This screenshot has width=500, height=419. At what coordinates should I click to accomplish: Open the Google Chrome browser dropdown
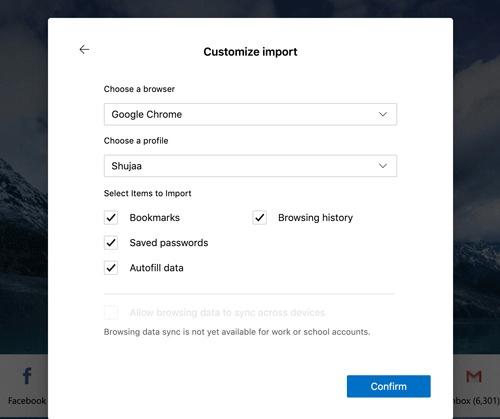pos(250,114)
